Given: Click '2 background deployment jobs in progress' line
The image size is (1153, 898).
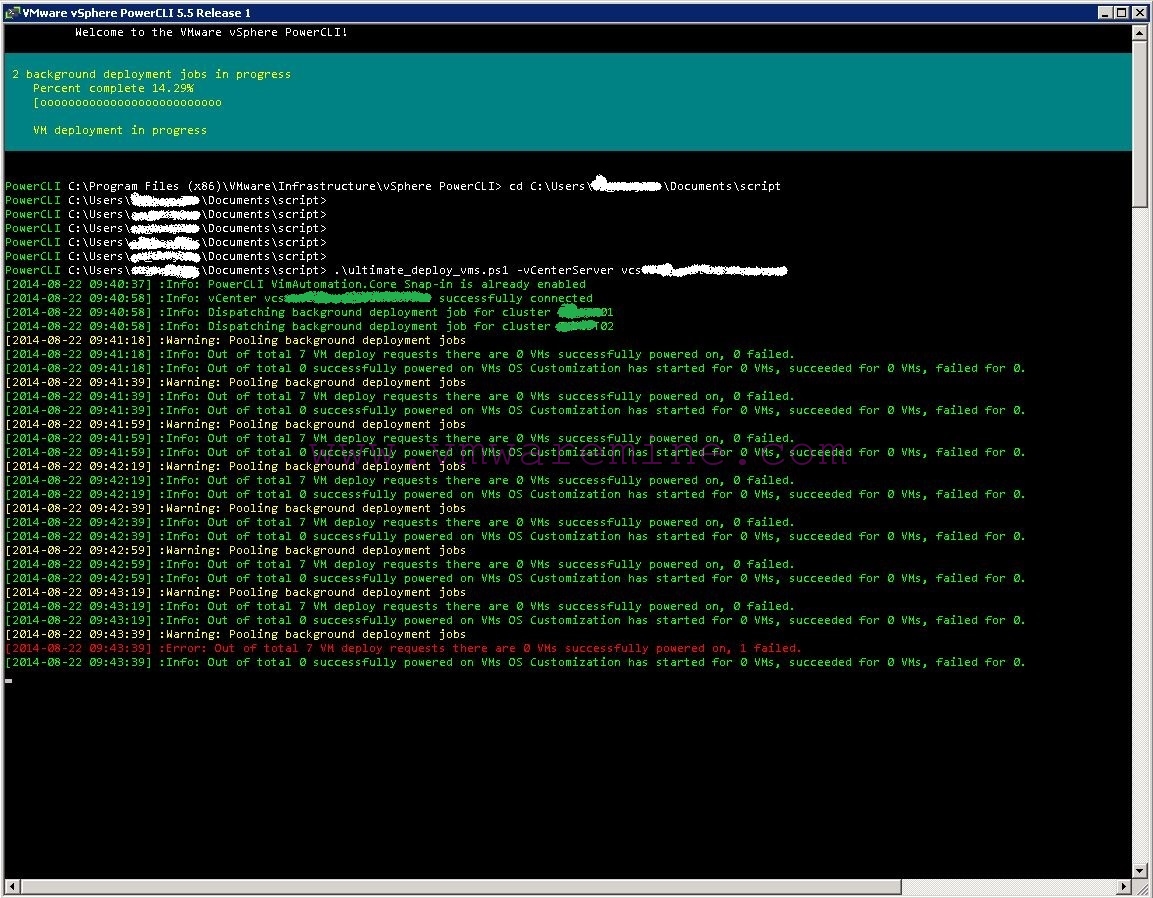Looking at the screenshot, I should pos(151,74).
